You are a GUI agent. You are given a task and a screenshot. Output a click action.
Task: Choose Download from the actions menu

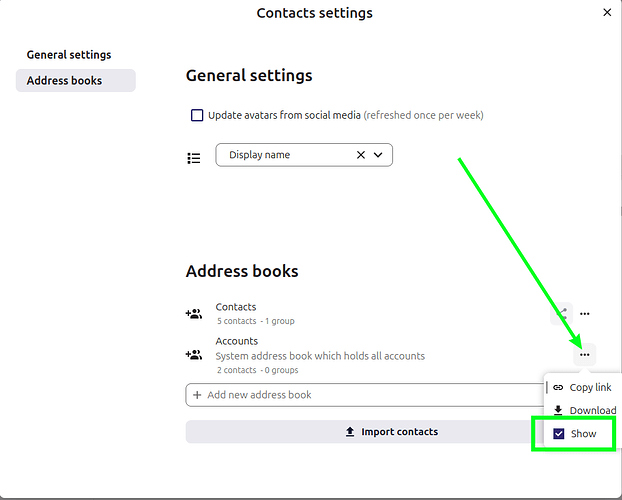591,410
